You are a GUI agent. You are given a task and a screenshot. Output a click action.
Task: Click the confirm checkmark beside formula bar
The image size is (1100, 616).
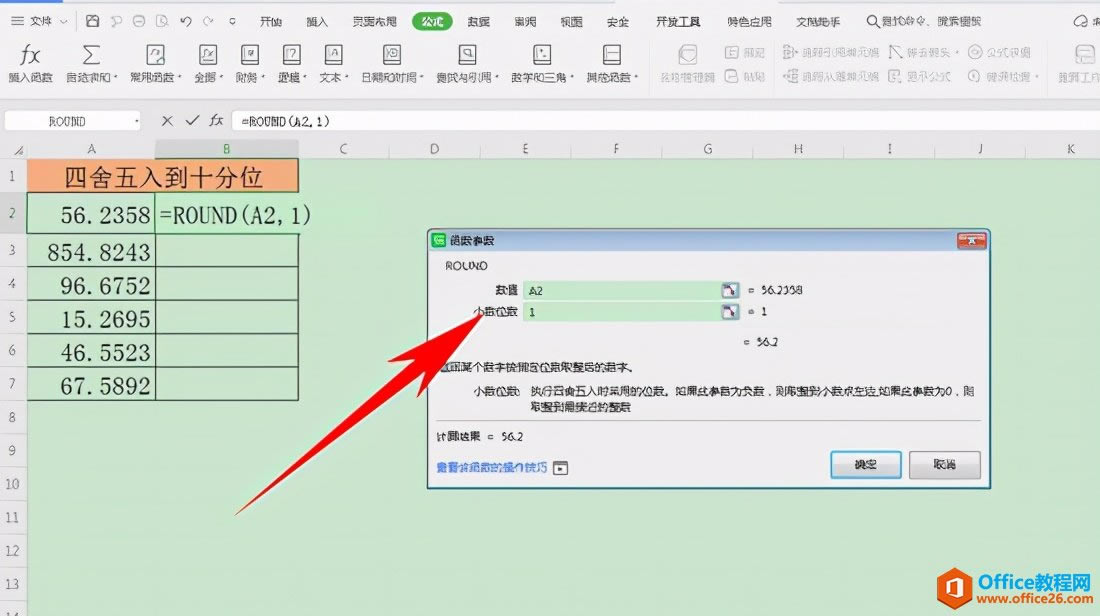[192, 121]
